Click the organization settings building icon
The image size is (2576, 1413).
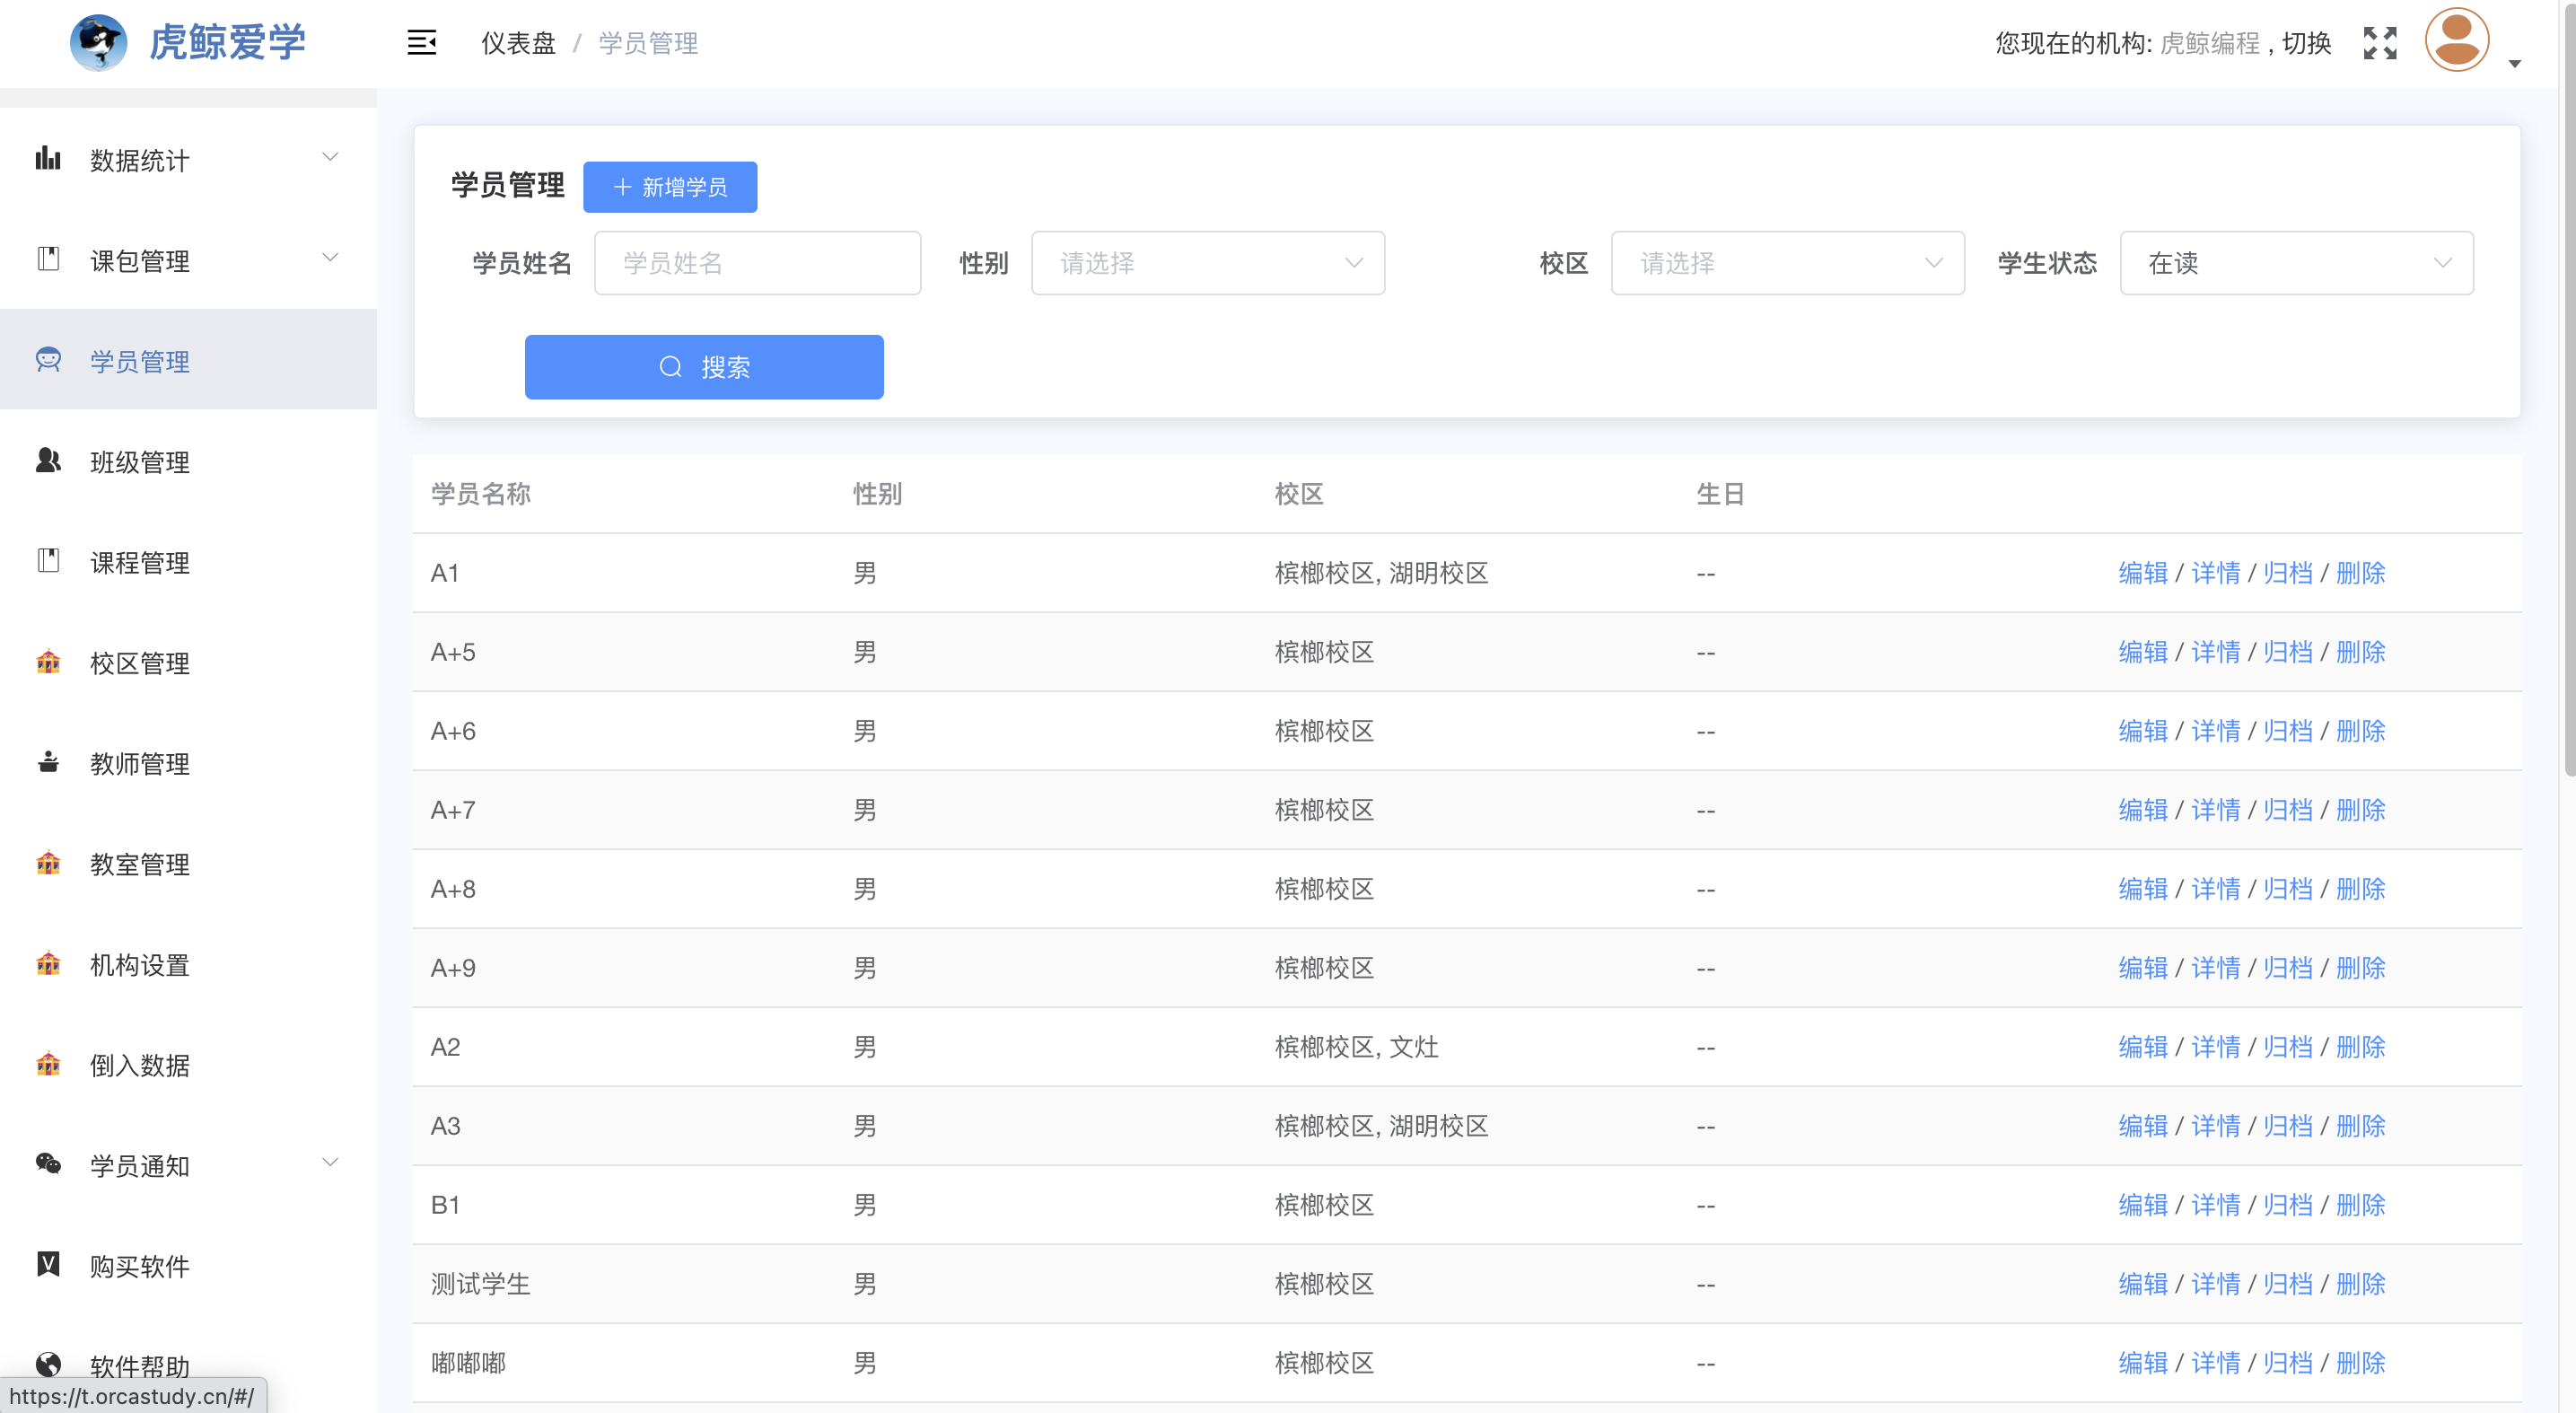[x=48, y=963]
